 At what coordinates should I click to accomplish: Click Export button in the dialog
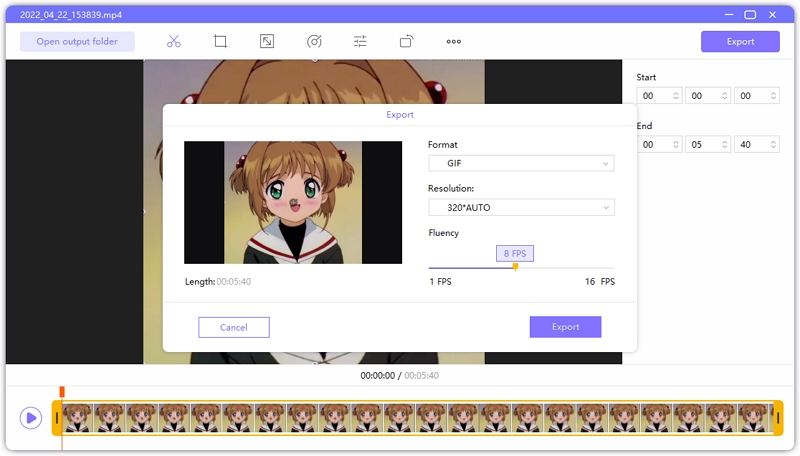pos(565,327)
